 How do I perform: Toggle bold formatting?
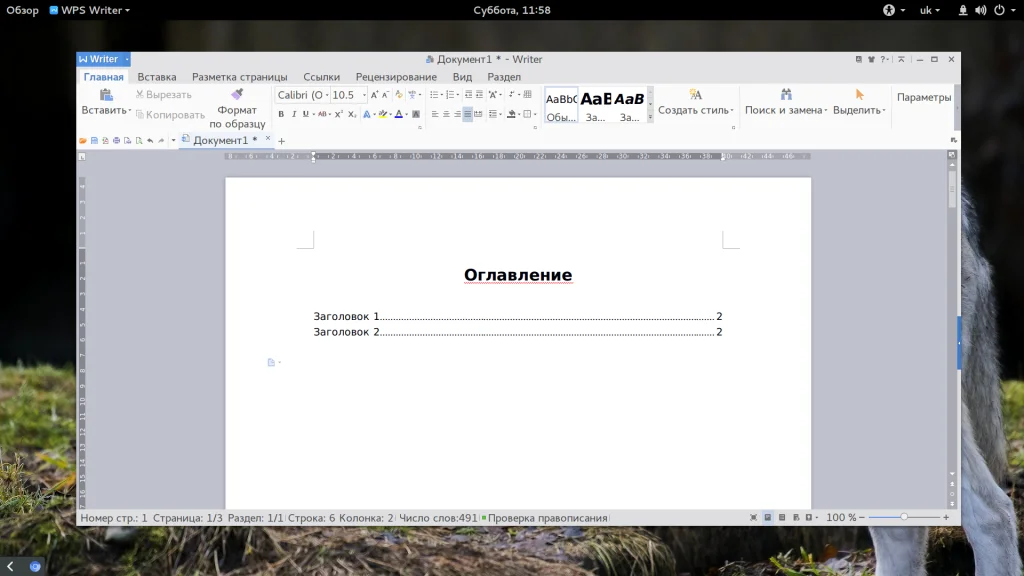[x=281, y=114]
